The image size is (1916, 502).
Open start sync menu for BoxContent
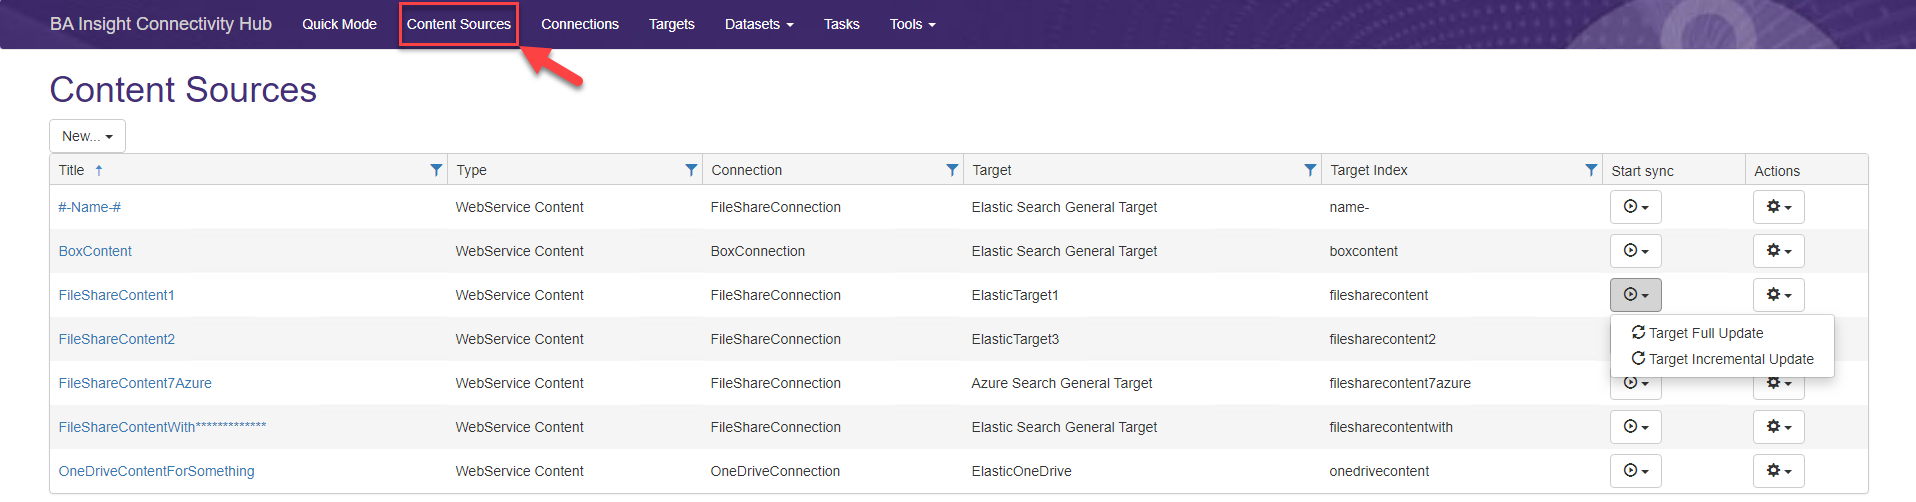1635,251
